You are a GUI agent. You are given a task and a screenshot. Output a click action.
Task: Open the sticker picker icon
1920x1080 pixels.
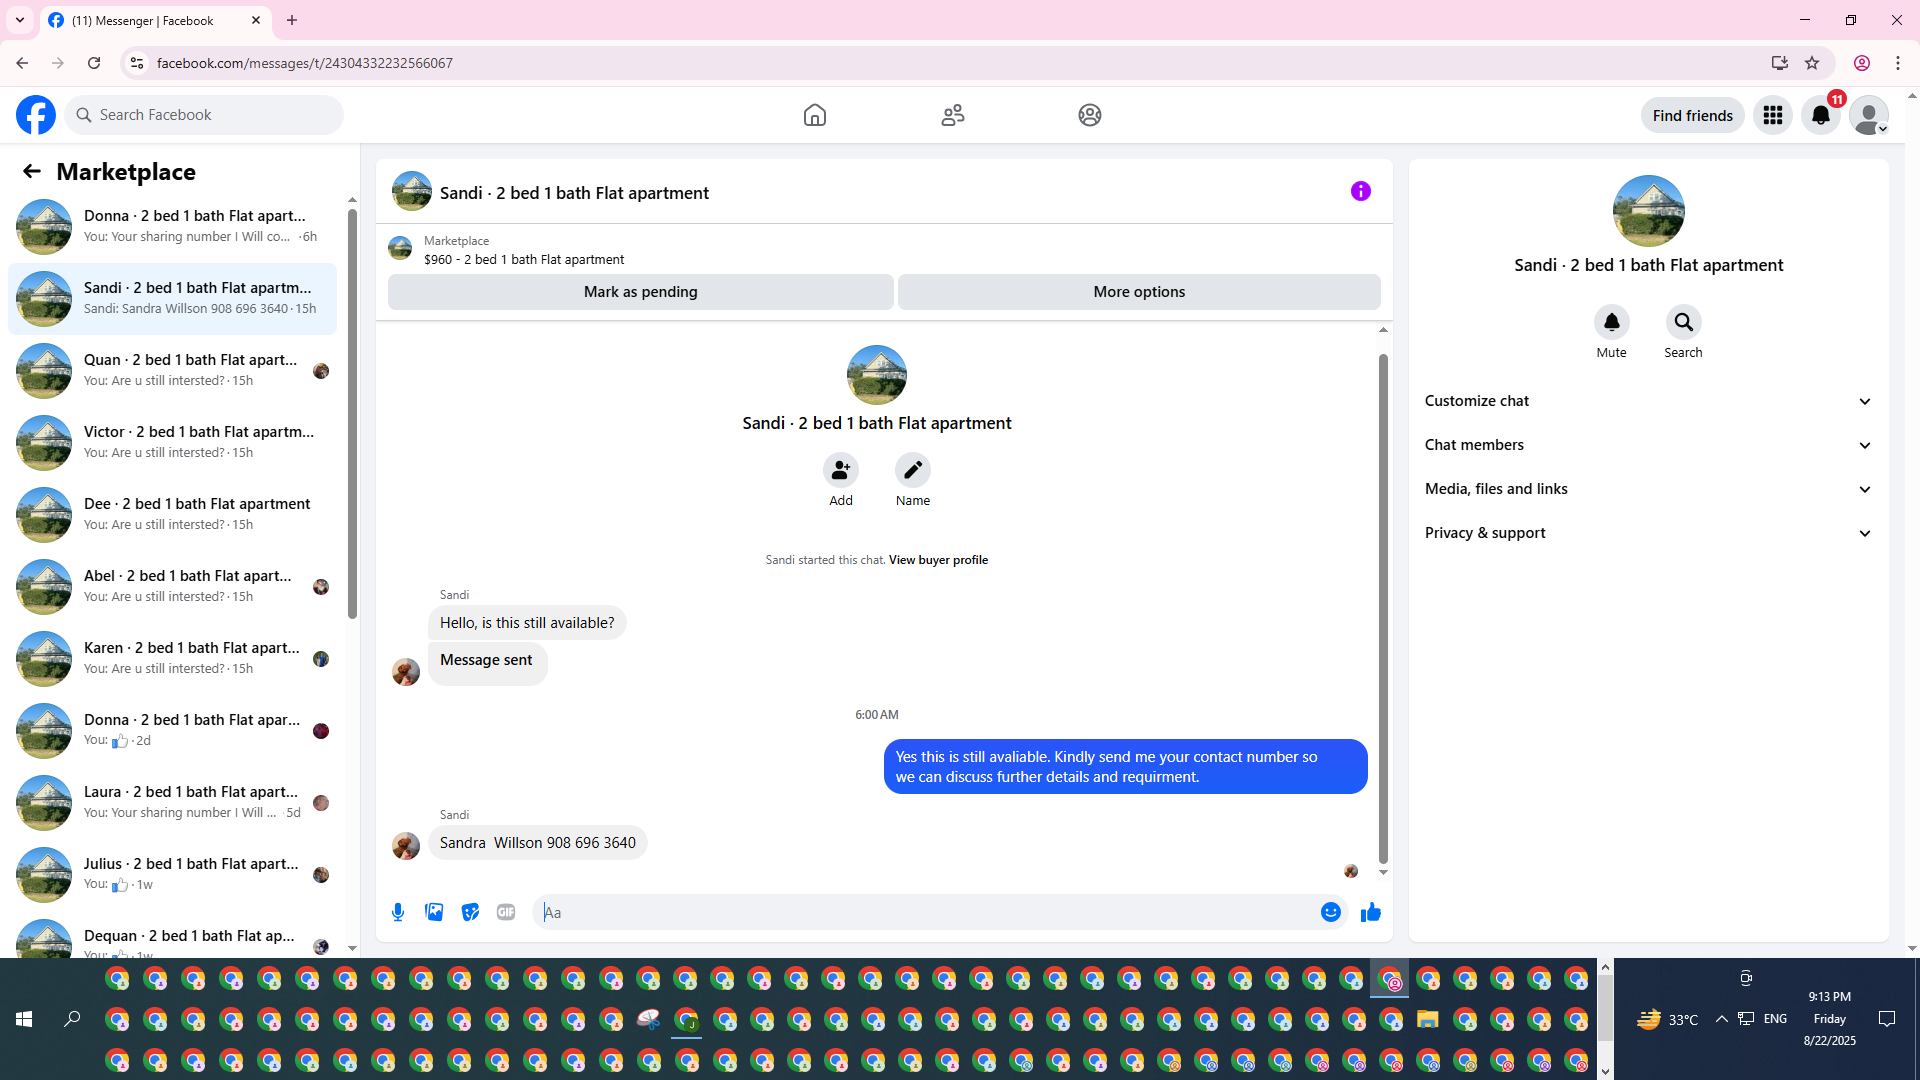coord(470,912)
